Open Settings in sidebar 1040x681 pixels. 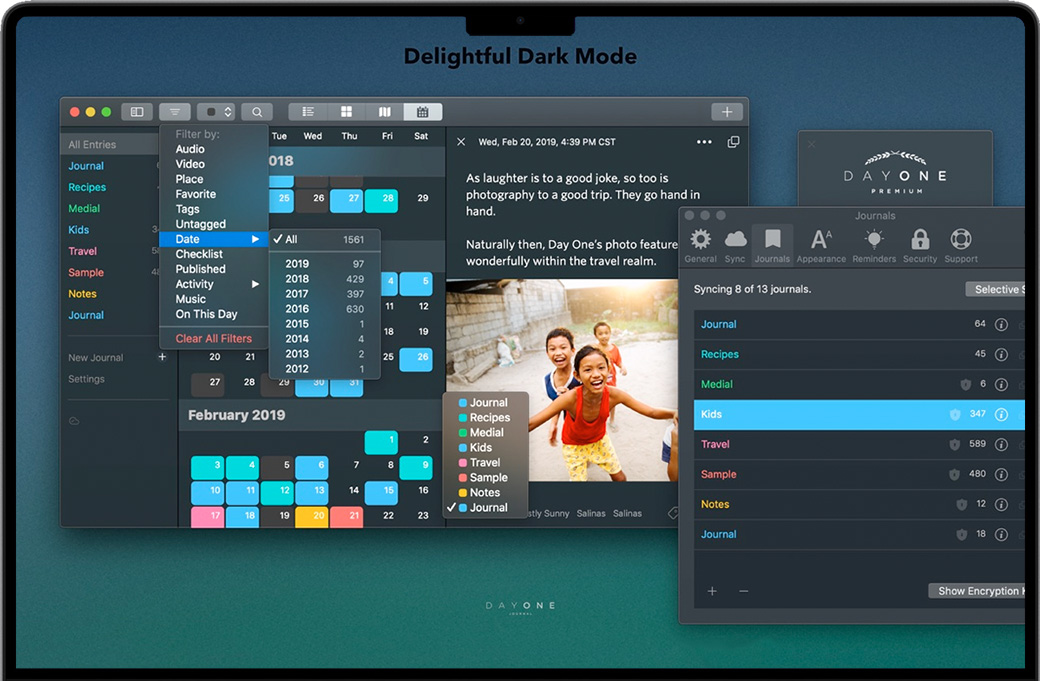[x=86, y=379]
